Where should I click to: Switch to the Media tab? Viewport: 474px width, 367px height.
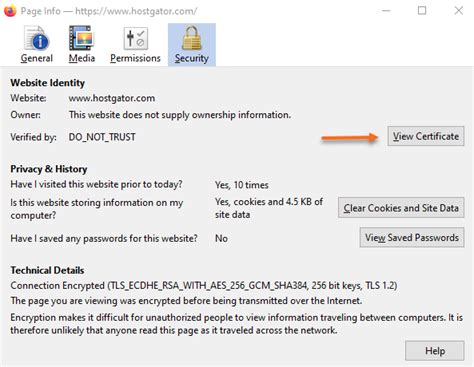pos(82,44)
